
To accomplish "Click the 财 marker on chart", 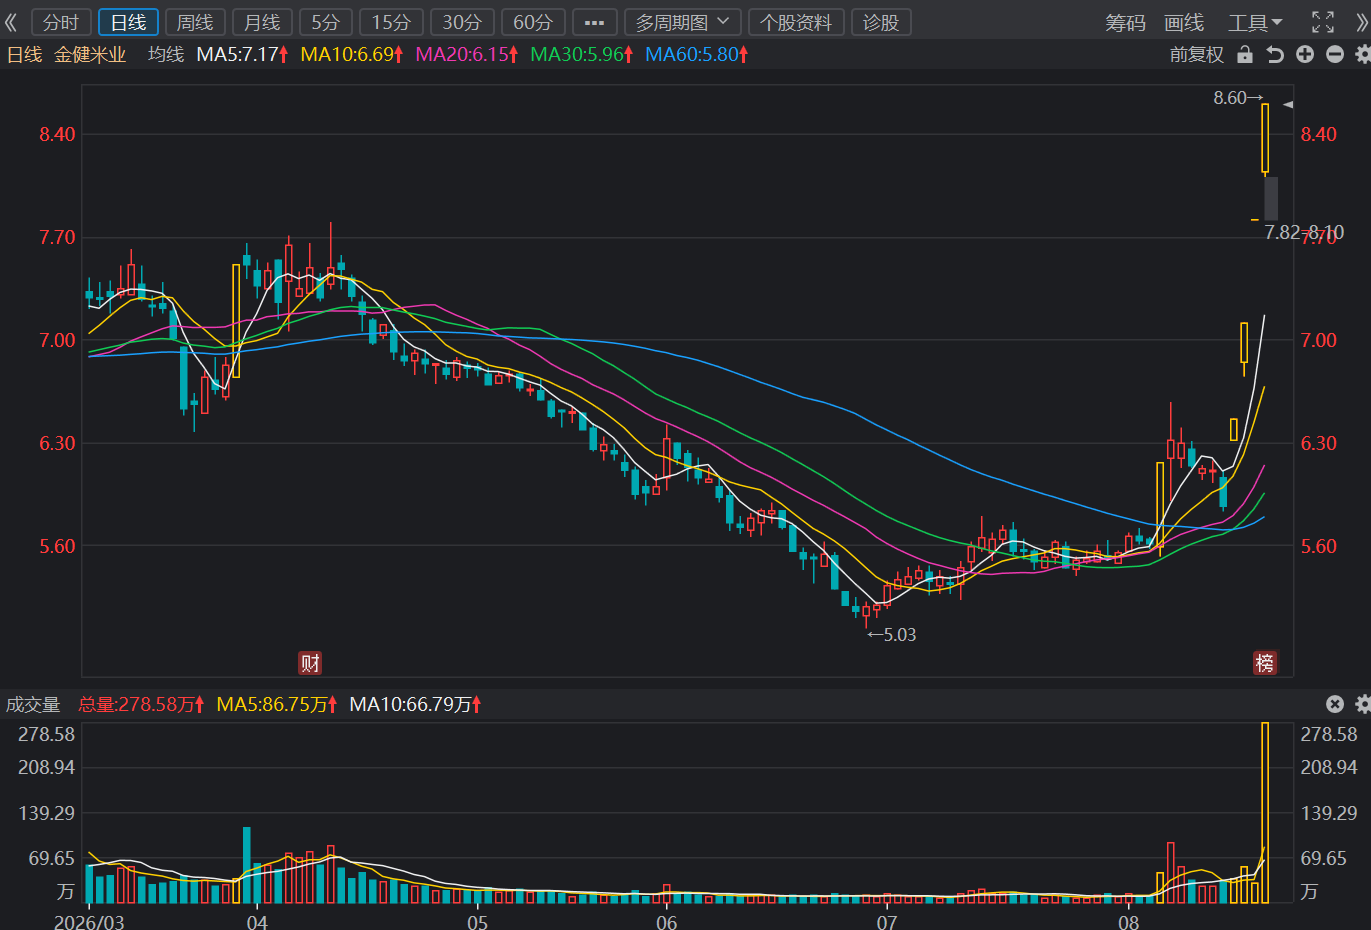I will point(310,662).
